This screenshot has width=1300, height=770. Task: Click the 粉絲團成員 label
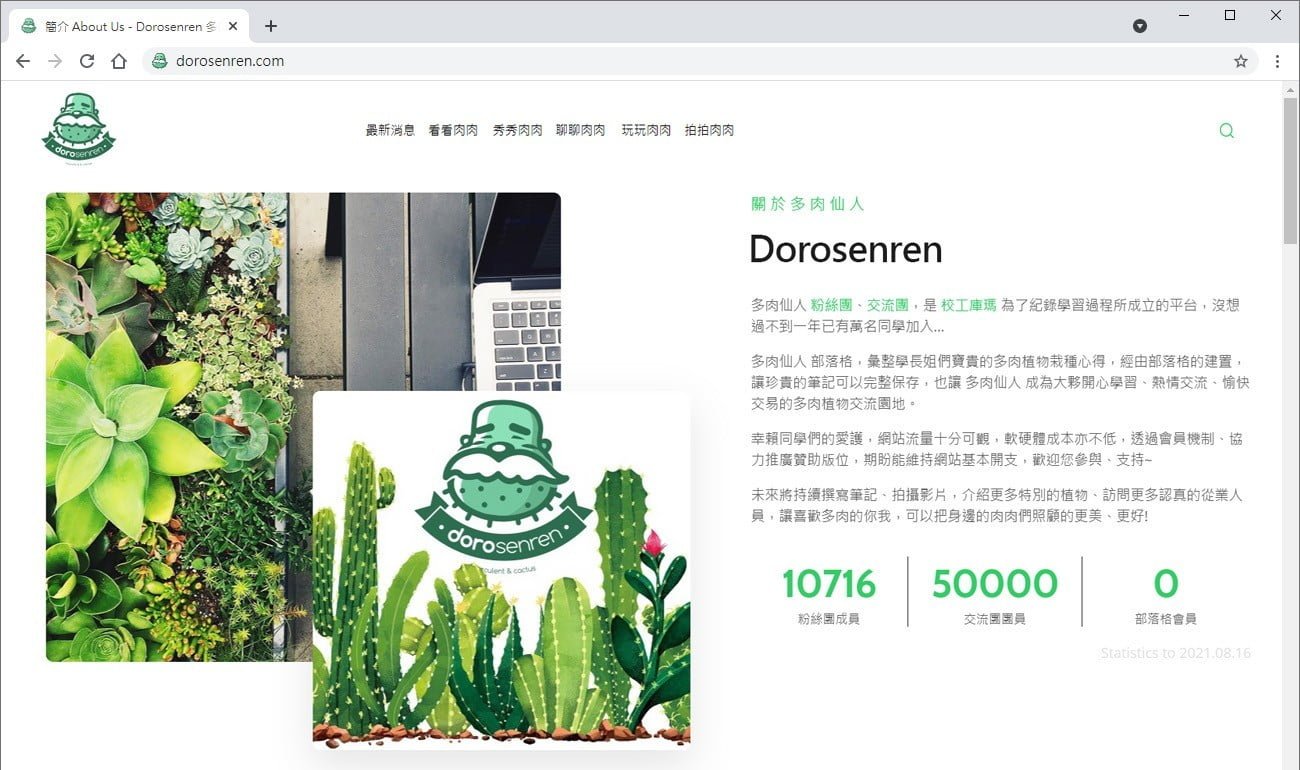(x=829, y=619)
